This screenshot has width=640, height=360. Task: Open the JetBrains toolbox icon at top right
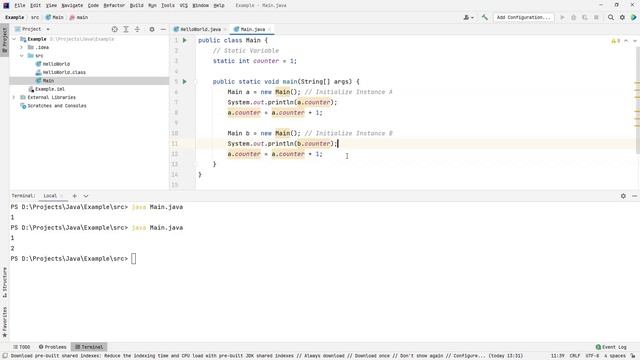tap(633, 18)
